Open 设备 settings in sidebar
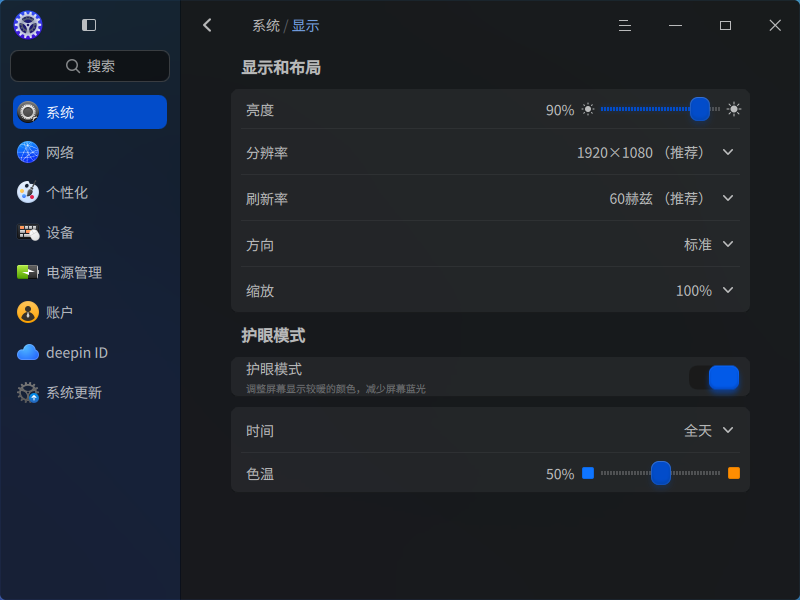 (90, 232)
